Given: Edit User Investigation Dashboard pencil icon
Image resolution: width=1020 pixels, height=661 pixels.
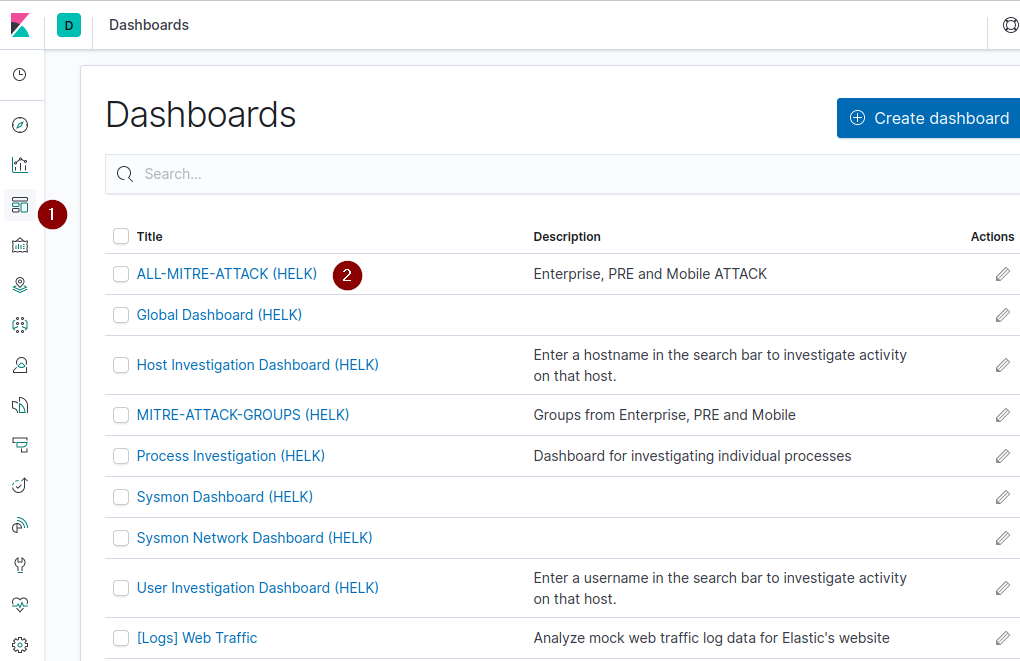Looking at the screenshot, I should (x=1002, y=588).
